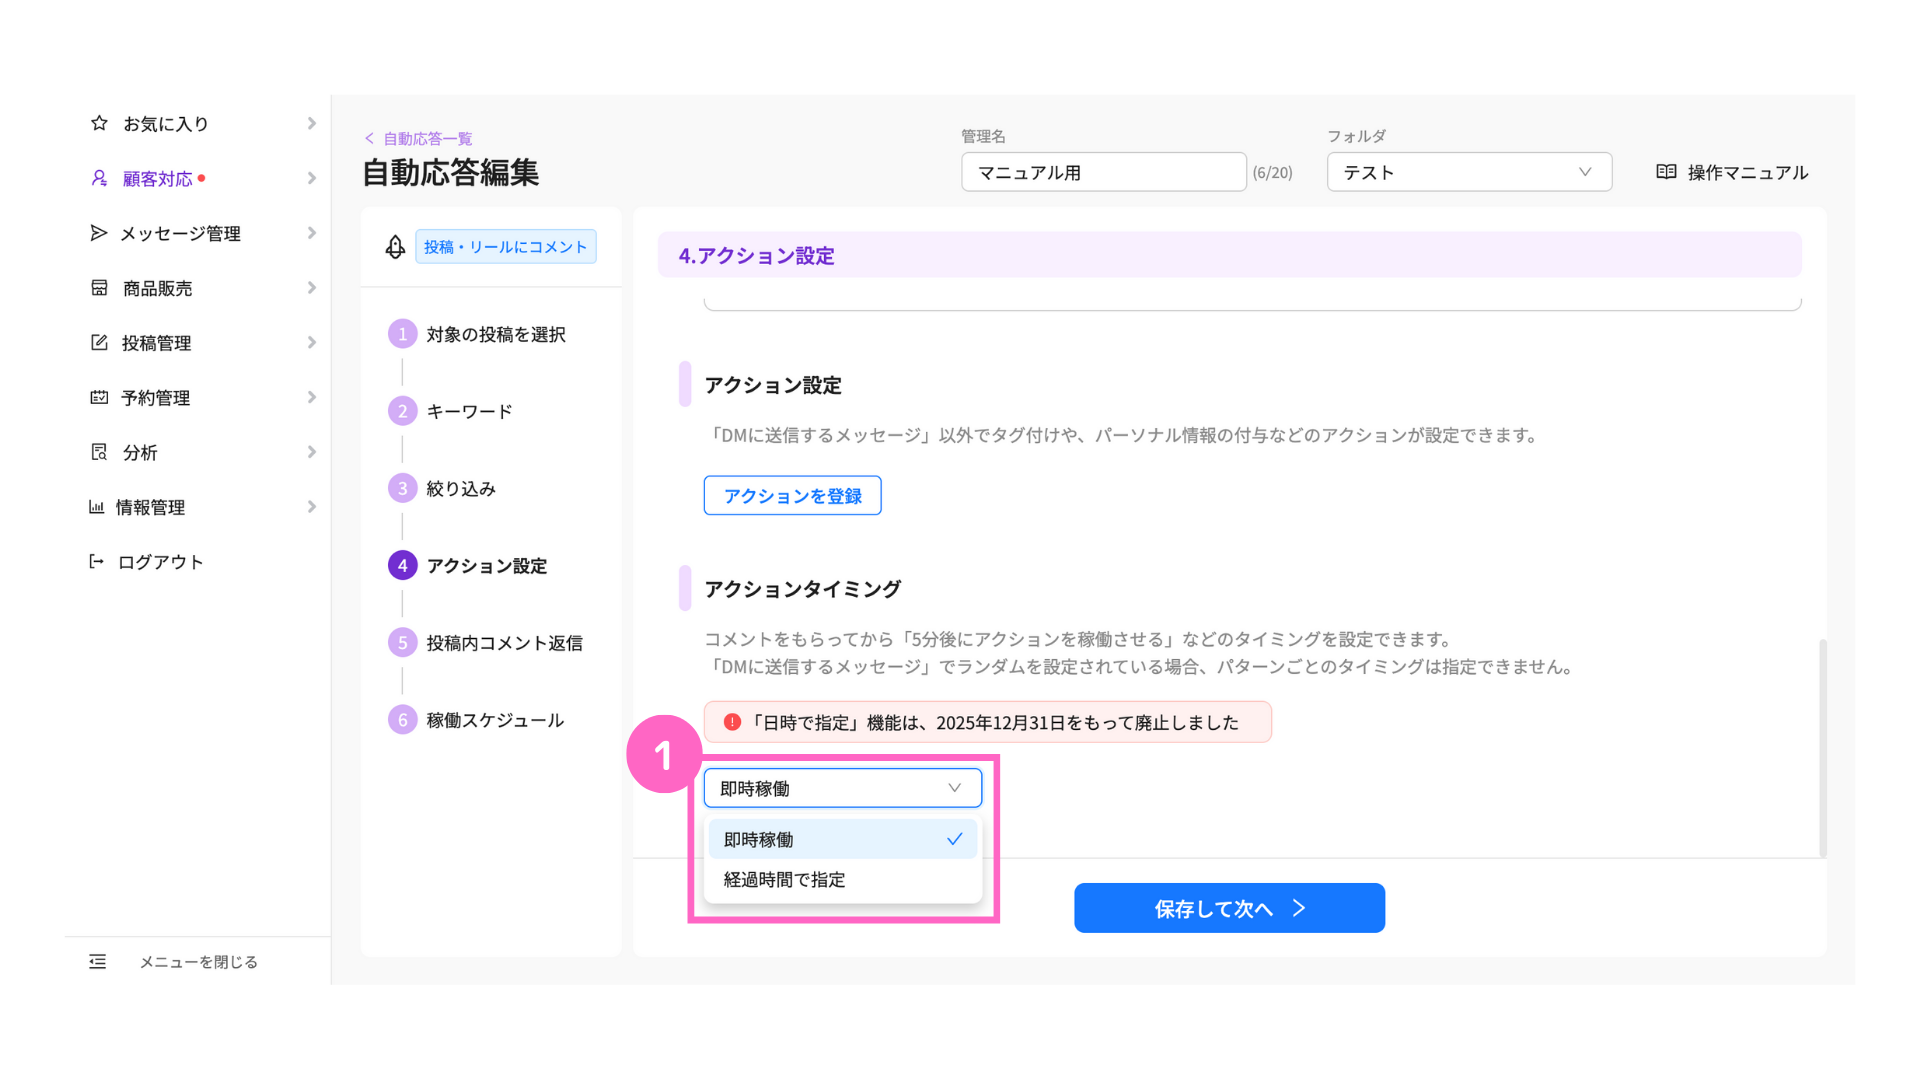Click the 商品販売 shop icon
This screenshot has height=1080, width=1920.
pos(99,288)
